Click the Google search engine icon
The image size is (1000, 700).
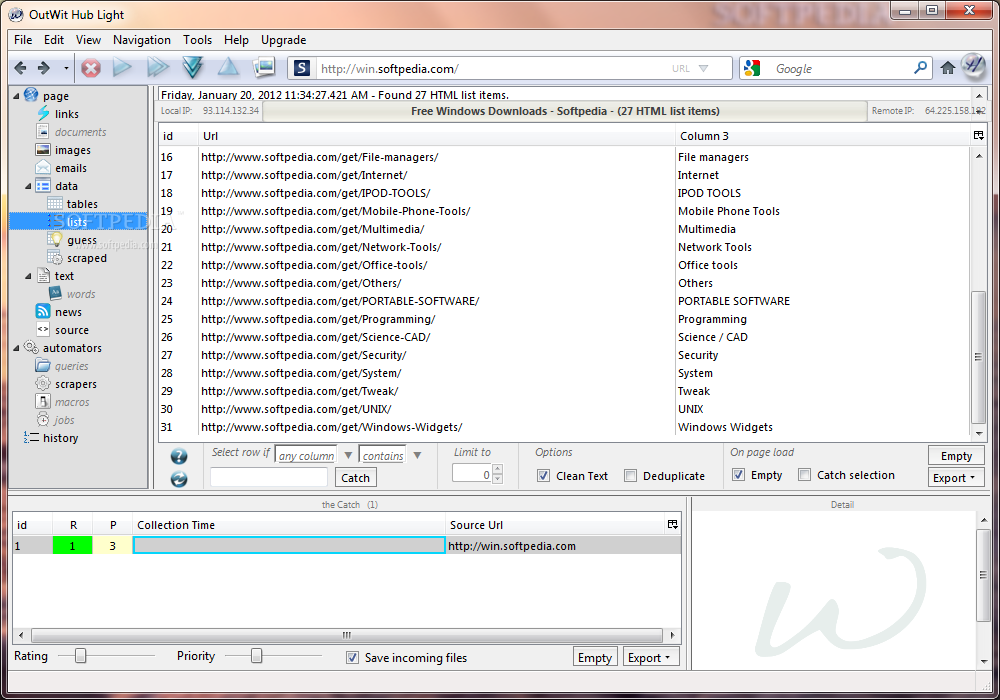pyautogui.click(x=753, y=68)
